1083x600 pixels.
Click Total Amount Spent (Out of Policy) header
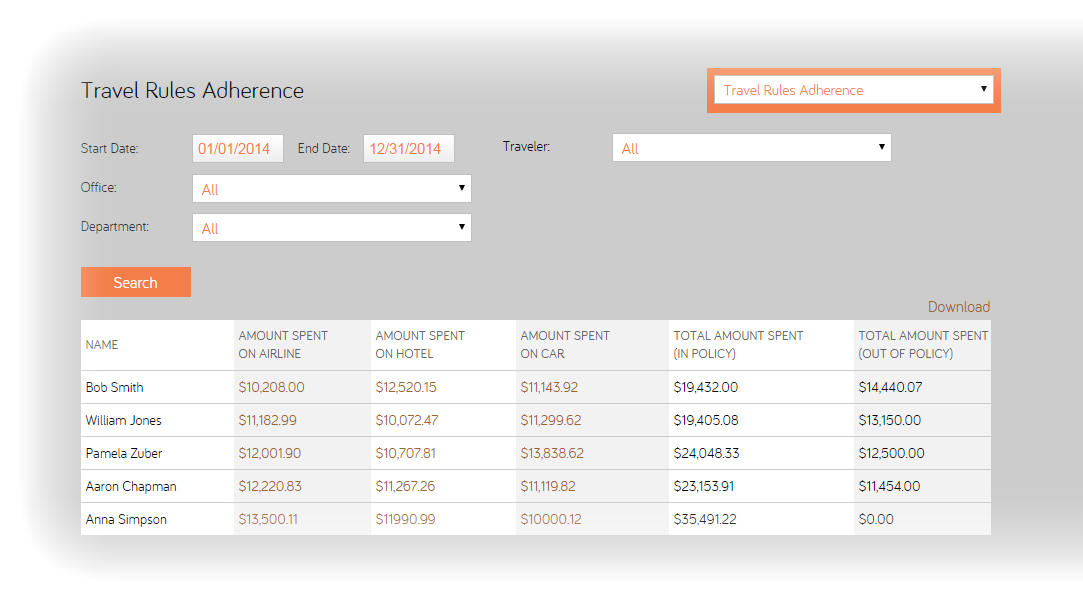(x=922, y=345)
